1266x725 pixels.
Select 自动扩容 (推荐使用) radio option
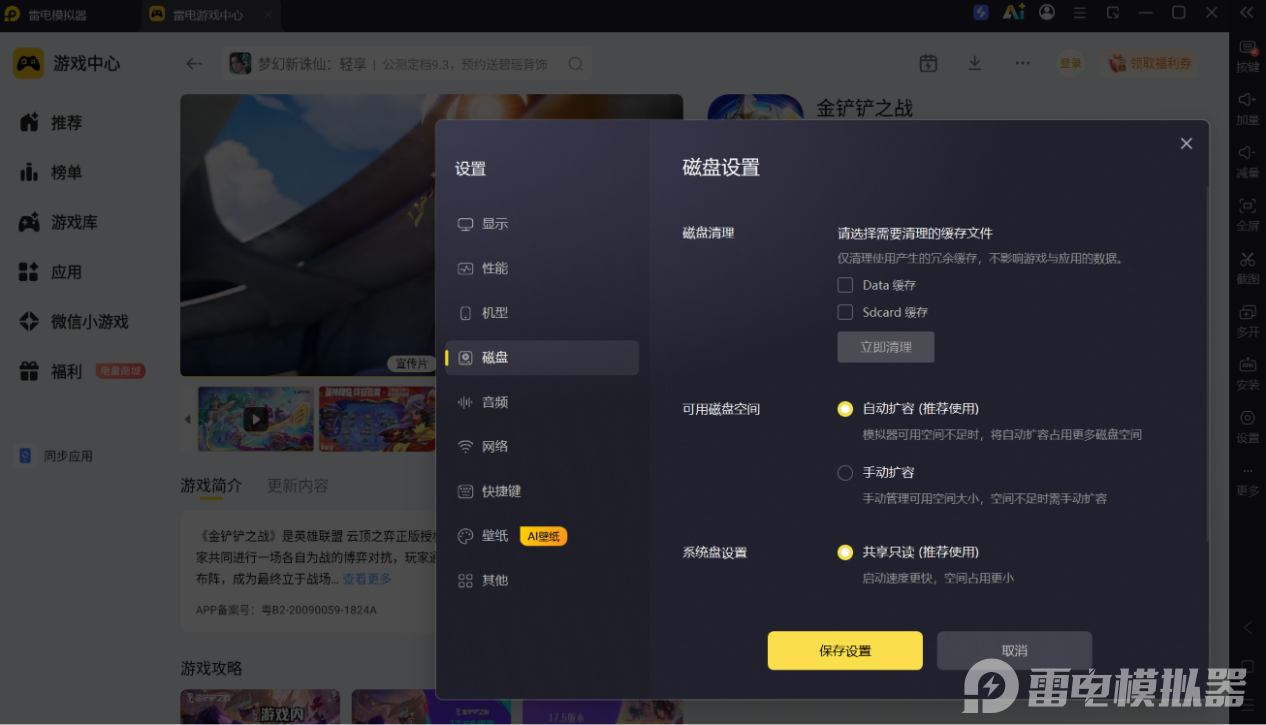(845, 409)
